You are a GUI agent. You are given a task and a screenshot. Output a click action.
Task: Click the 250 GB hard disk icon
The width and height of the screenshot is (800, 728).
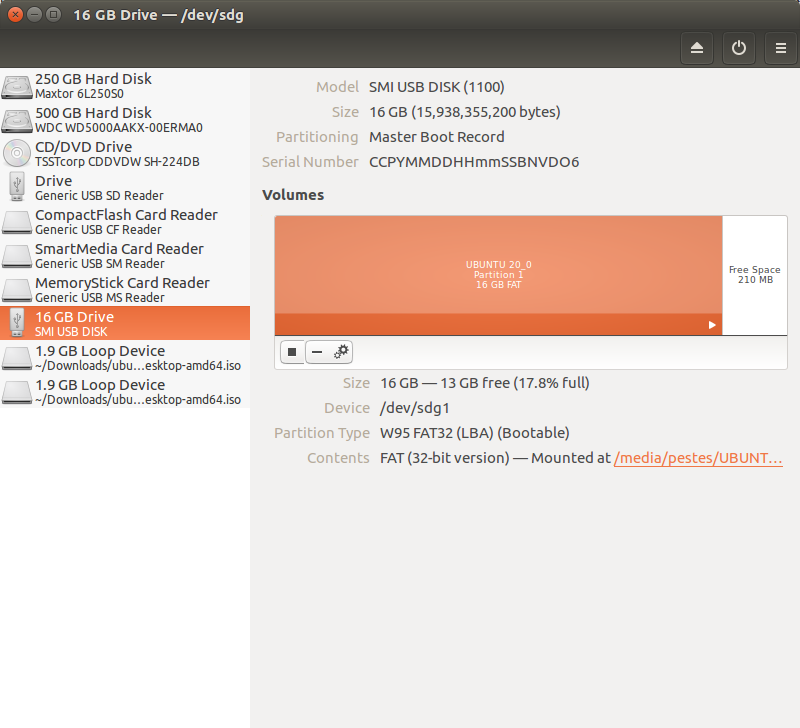click(17, 86)
